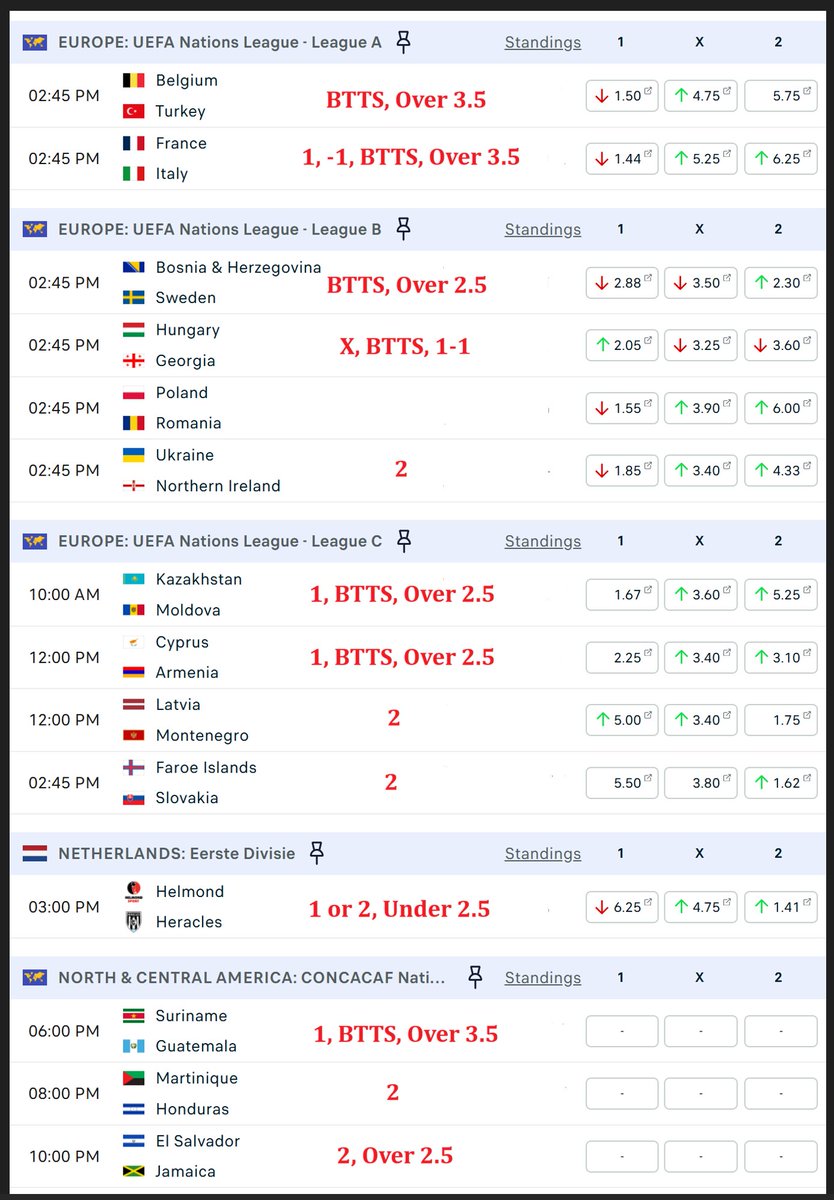
Task: Select Belgium home win odds 1.50
Action: [x=622, y=96]
